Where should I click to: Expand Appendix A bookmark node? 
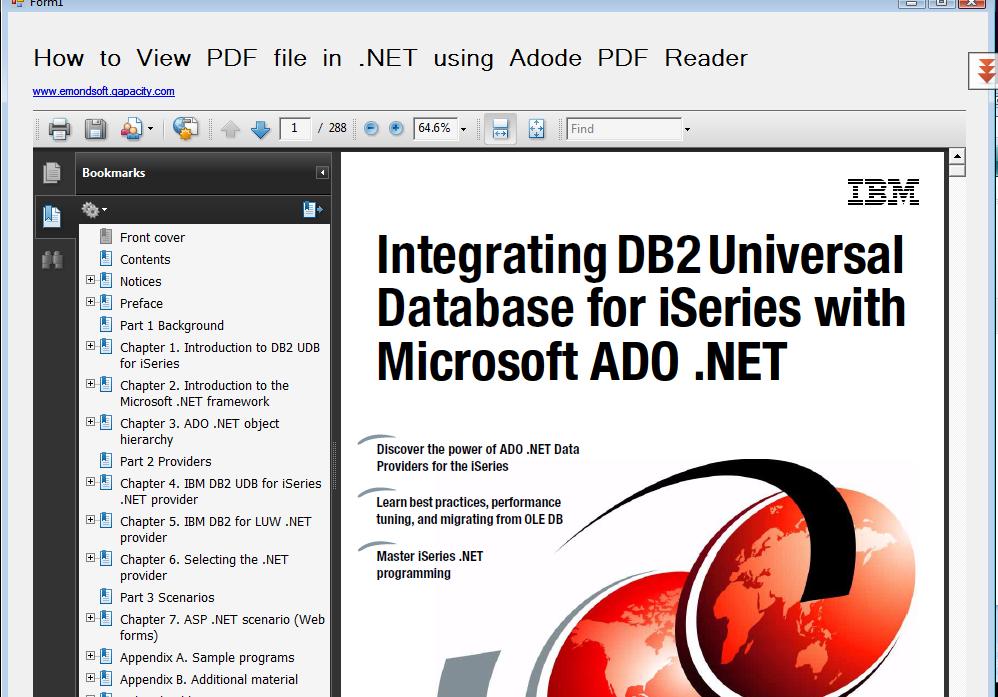coord(90,656)
